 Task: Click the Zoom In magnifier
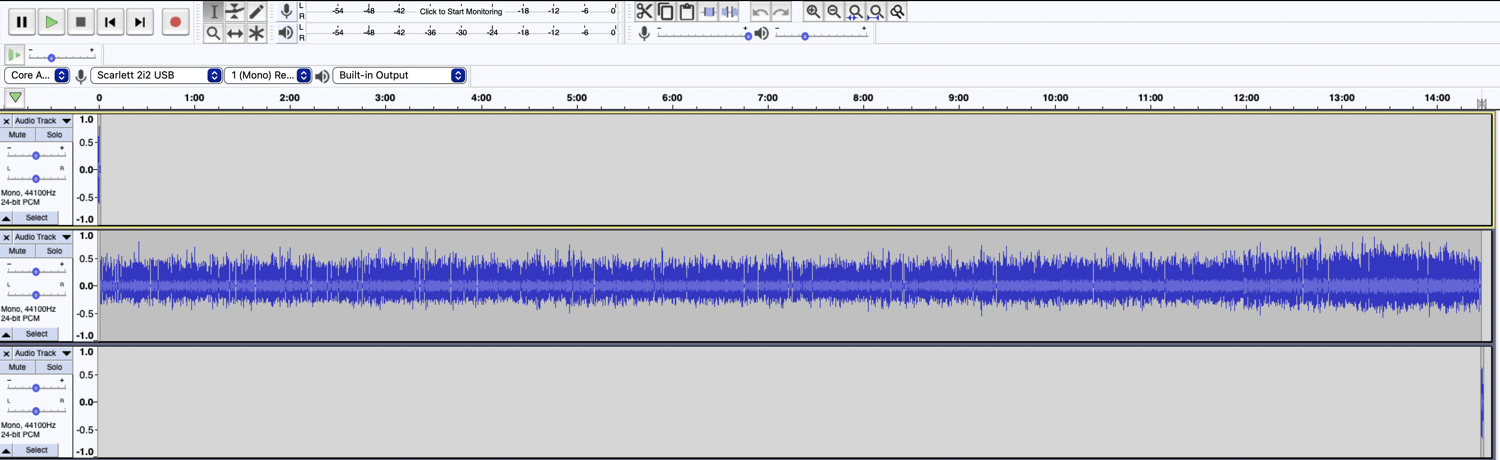813,12
